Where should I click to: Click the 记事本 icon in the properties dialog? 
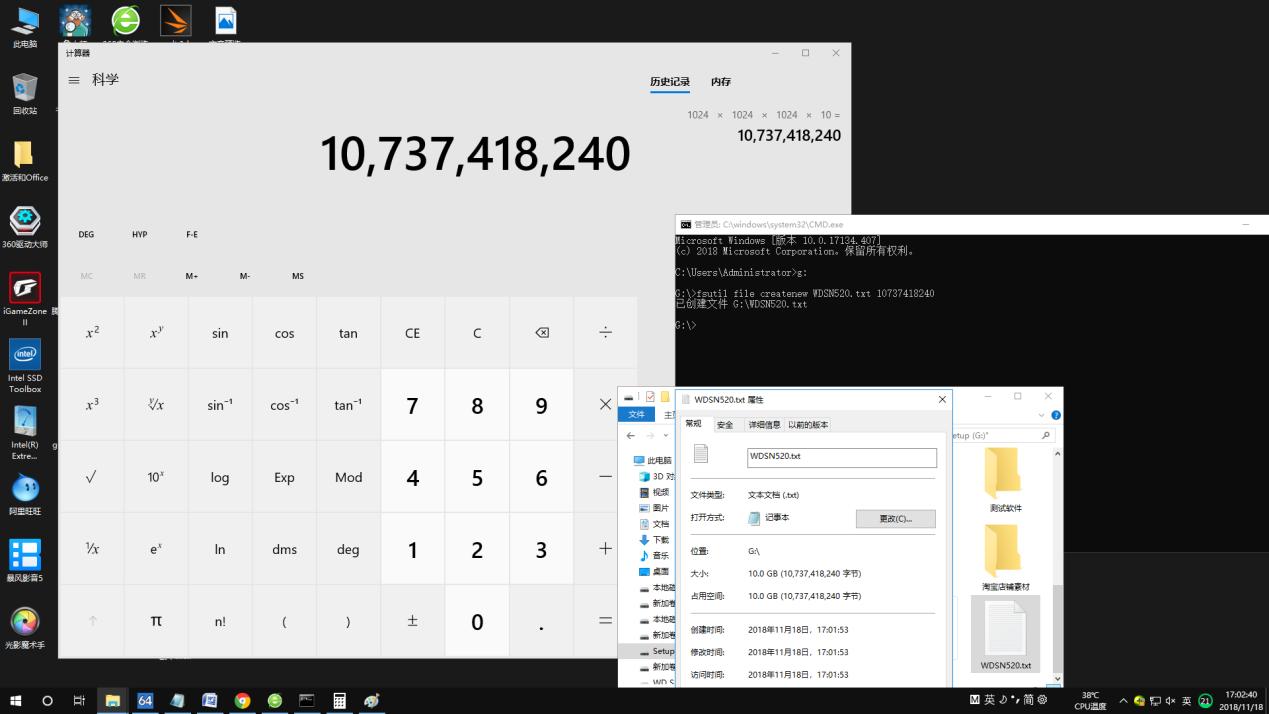pos(753,518)
